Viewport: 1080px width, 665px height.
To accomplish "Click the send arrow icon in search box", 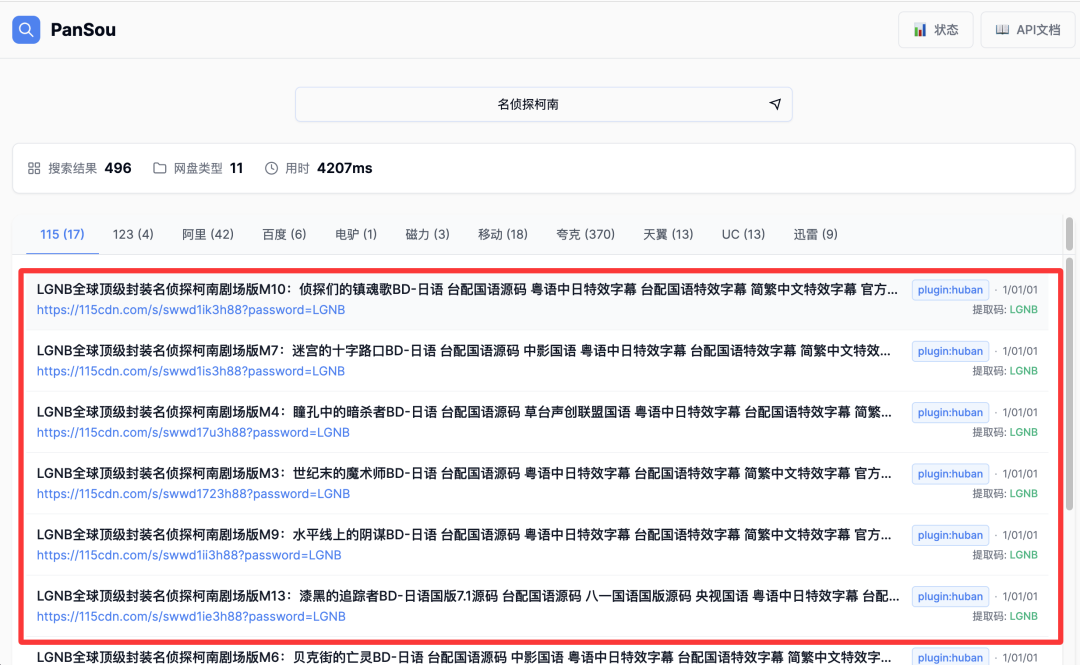I will coord(775,104).
